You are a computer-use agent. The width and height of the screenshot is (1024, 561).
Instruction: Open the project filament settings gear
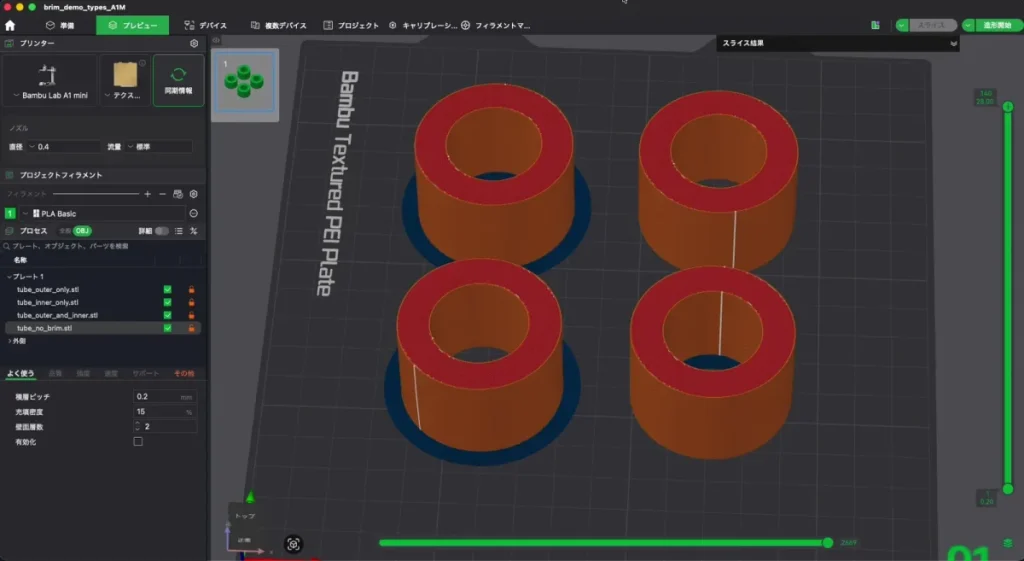pos(193,194)
